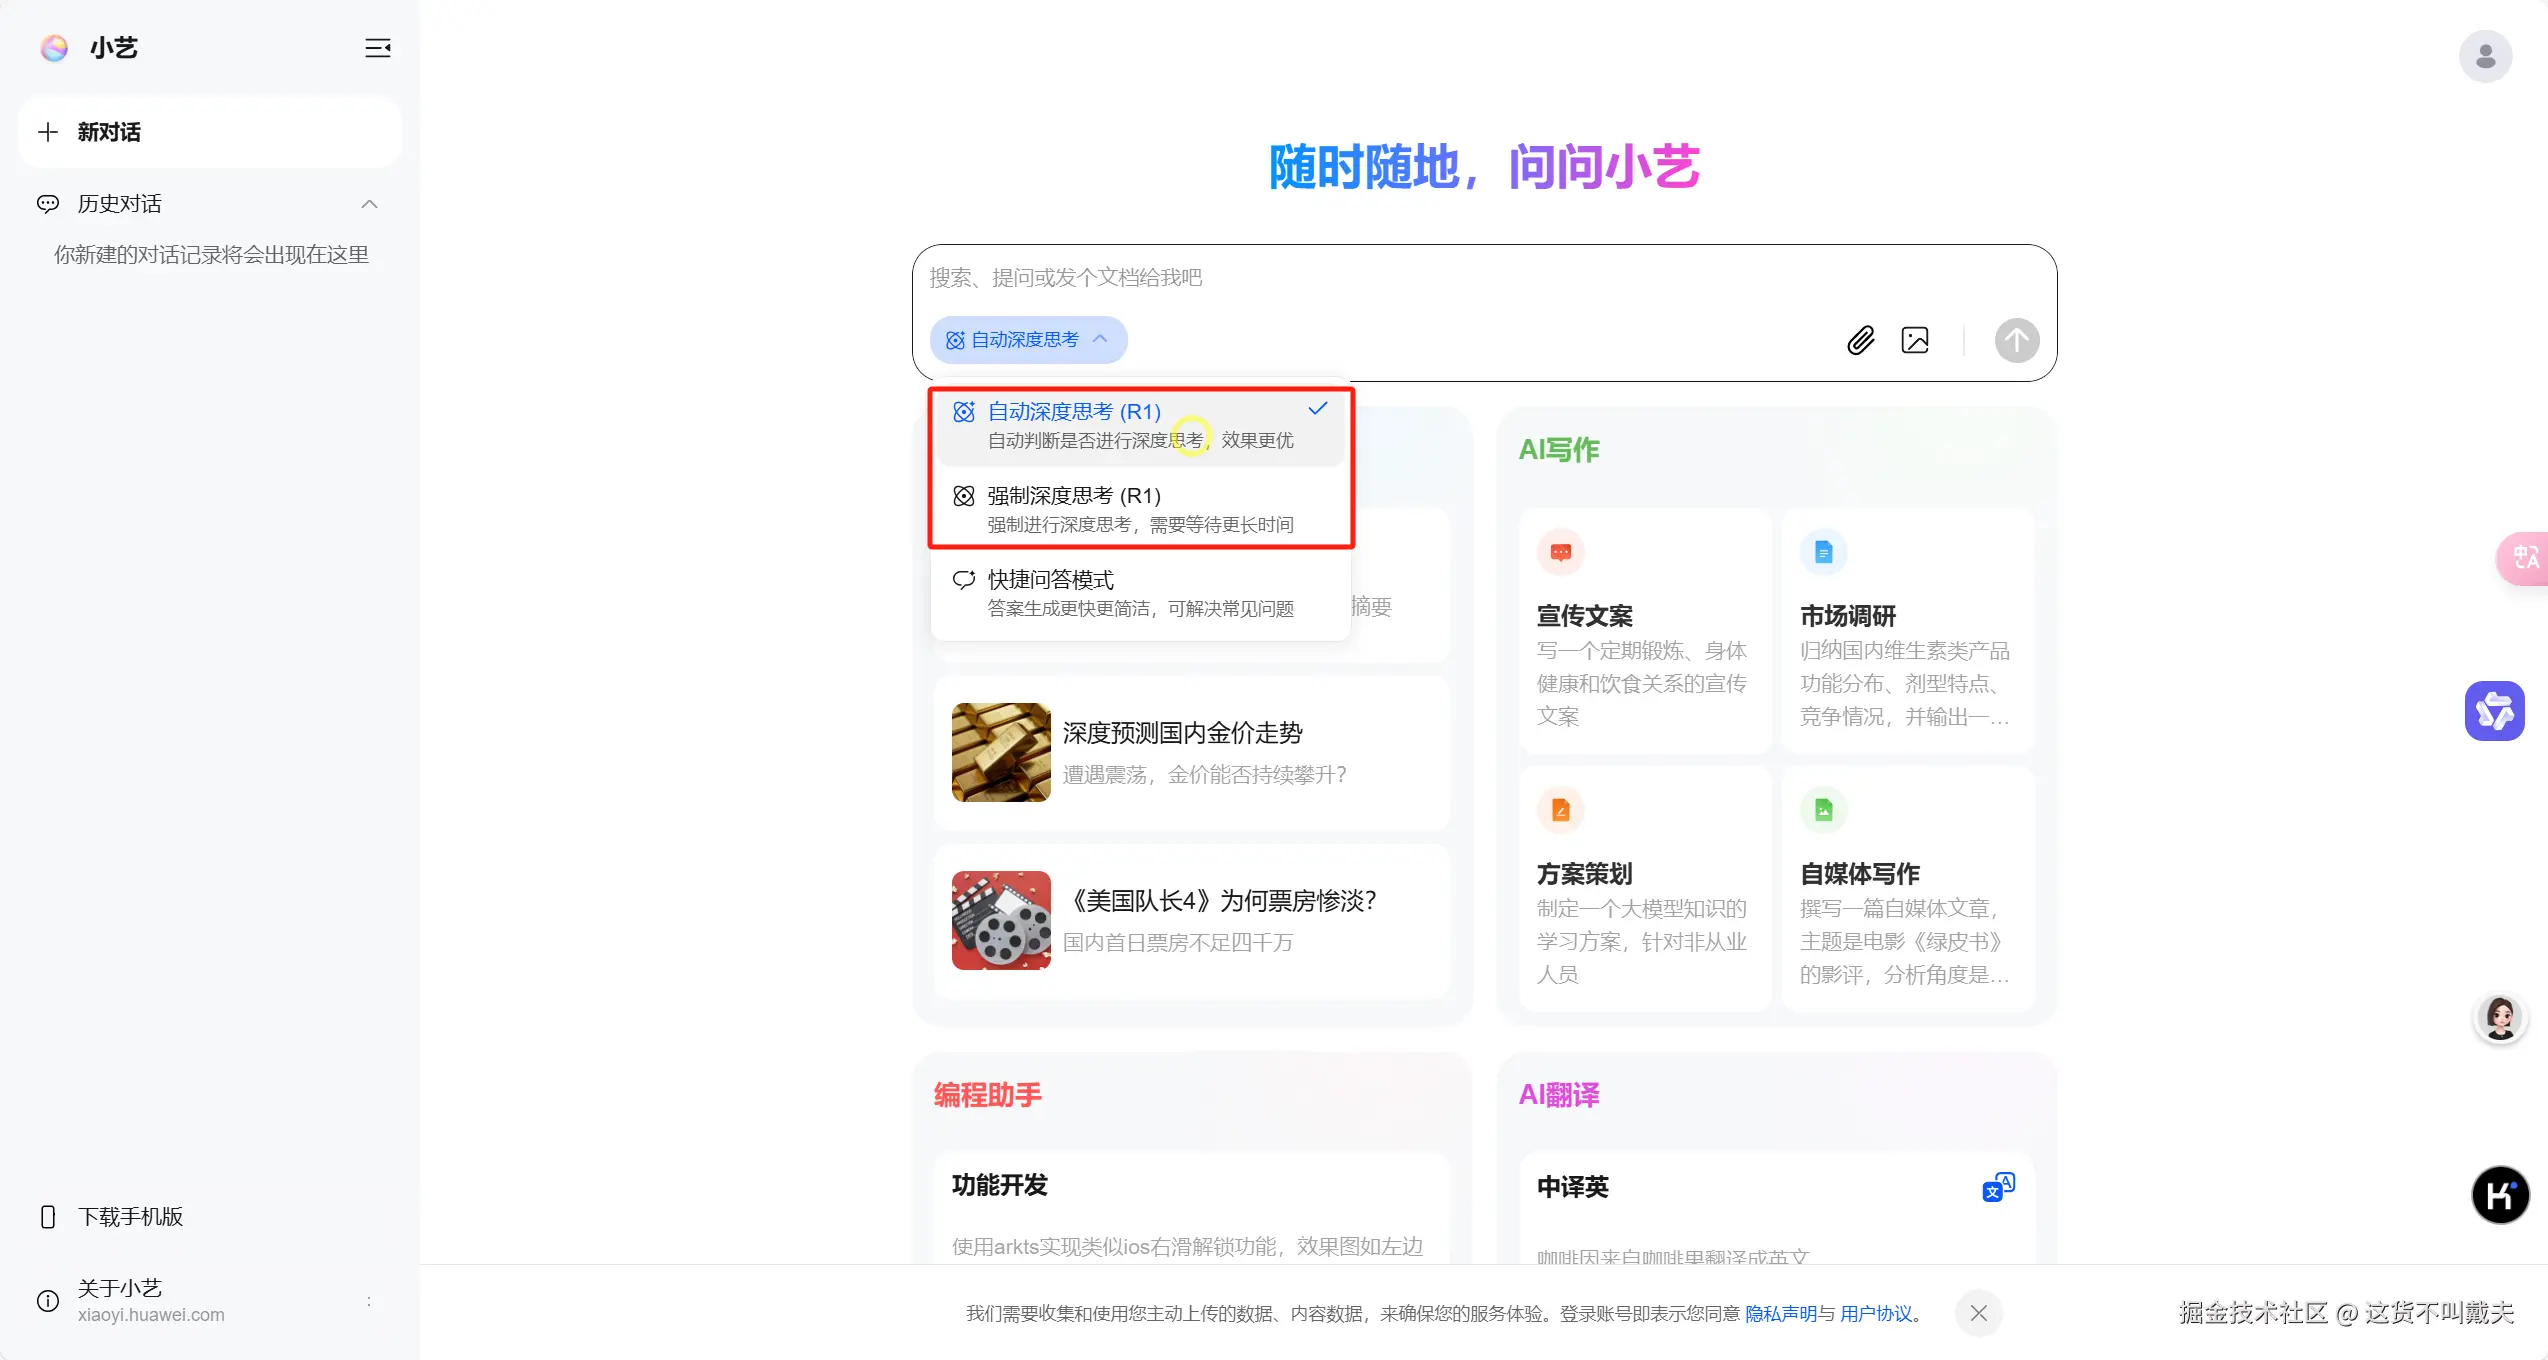Click the gold bars thumbnail for 金价走势
The width and height of the screenshot is (2548, 1360).
coord(1001,753)
